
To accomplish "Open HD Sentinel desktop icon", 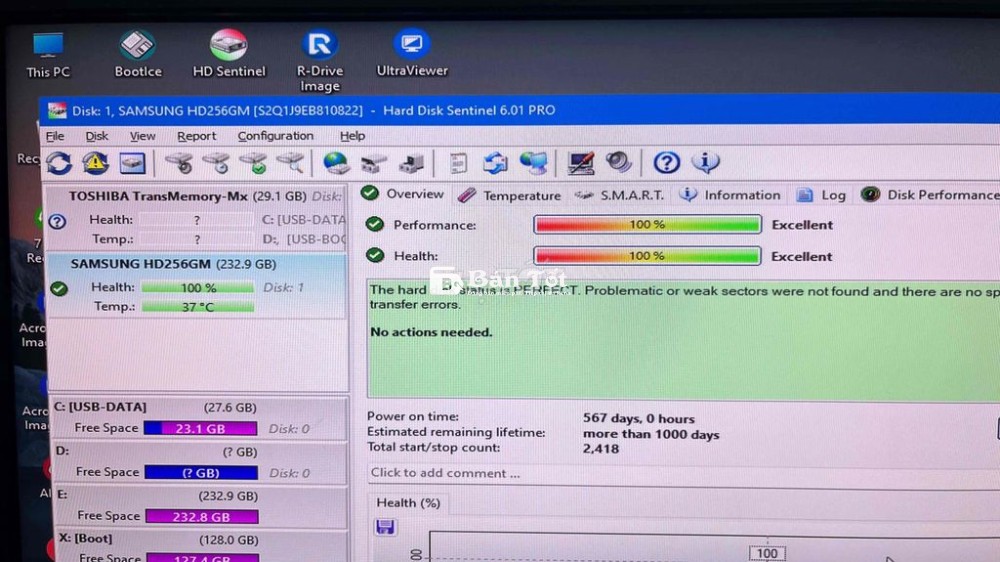I will pyautogui.click(x=229, y=54).
